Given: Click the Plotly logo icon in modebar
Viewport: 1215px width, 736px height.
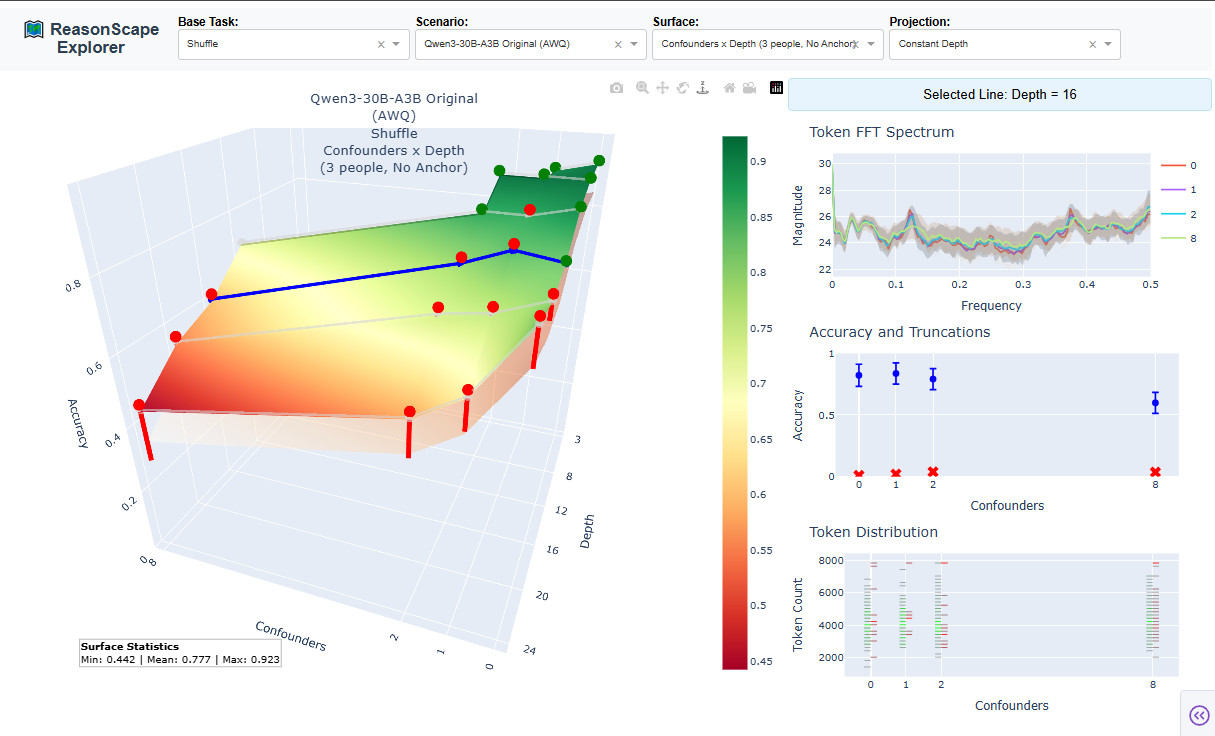Looking at the screenshot, I should click(776, 88).
